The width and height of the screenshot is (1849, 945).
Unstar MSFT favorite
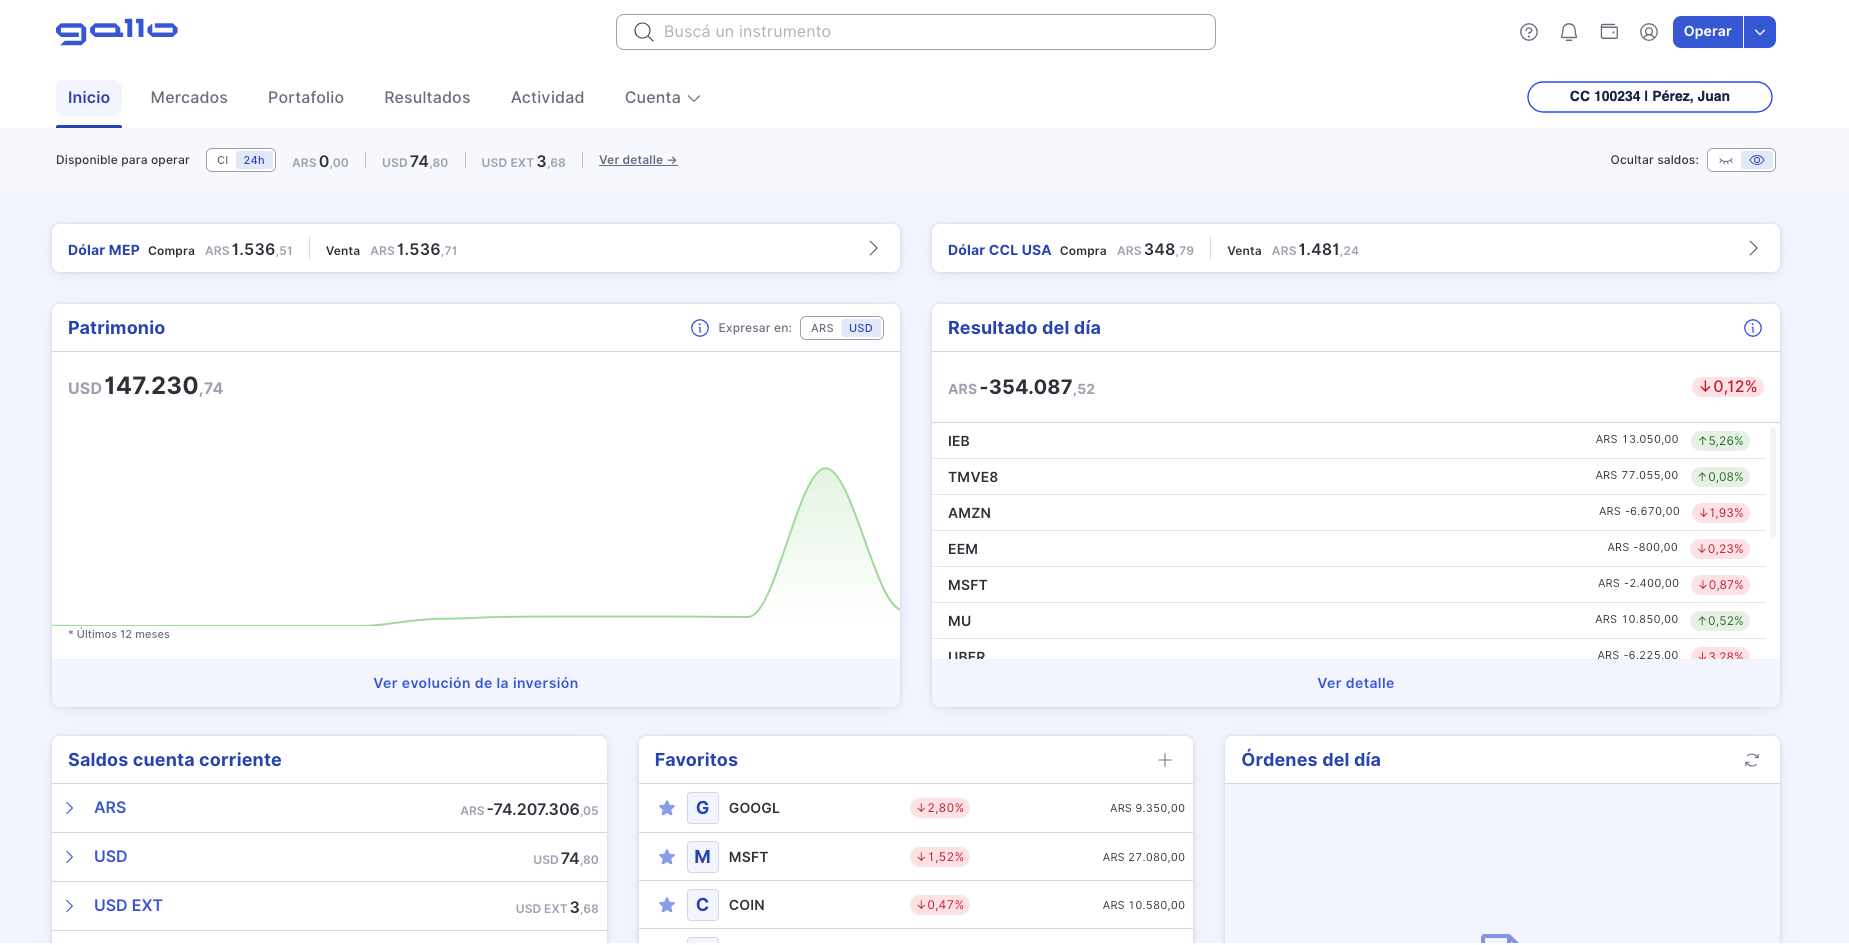[667, 857]
